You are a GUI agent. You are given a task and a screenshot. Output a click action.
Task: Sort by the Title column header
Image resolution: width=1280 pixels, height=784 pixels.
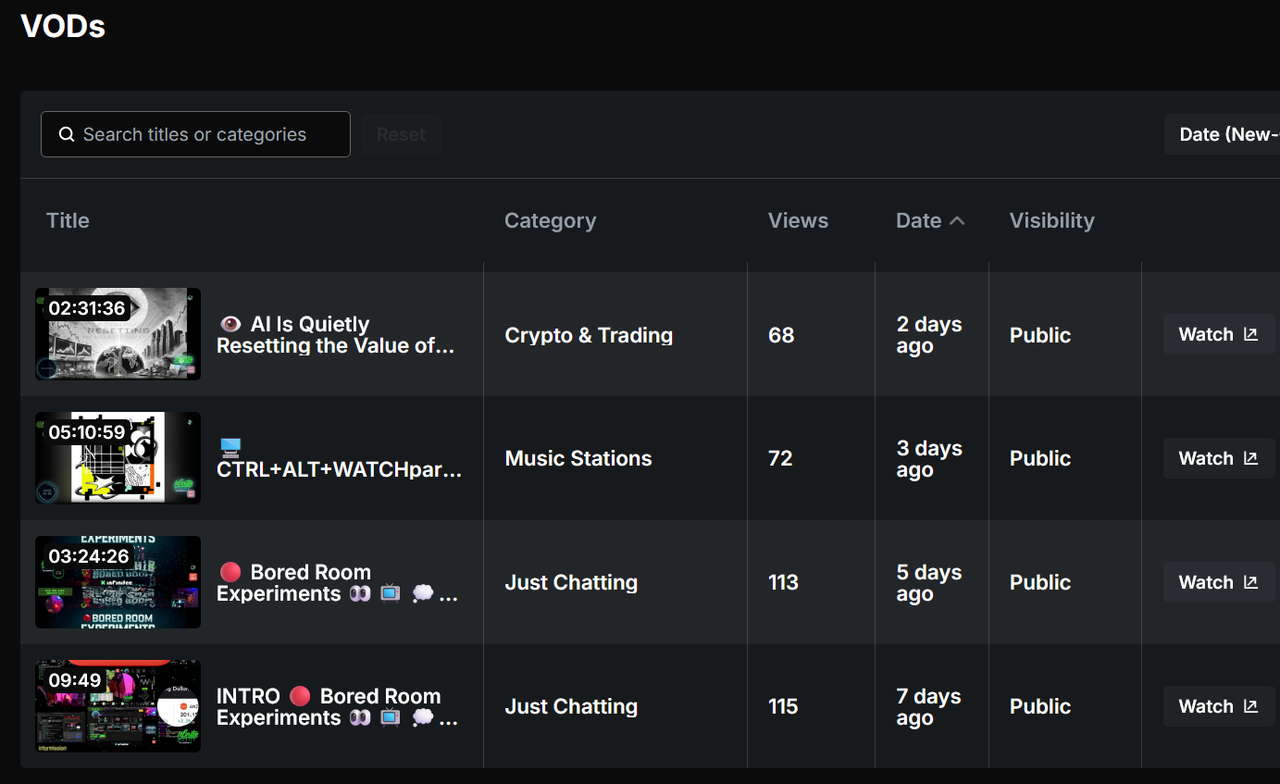68,221
